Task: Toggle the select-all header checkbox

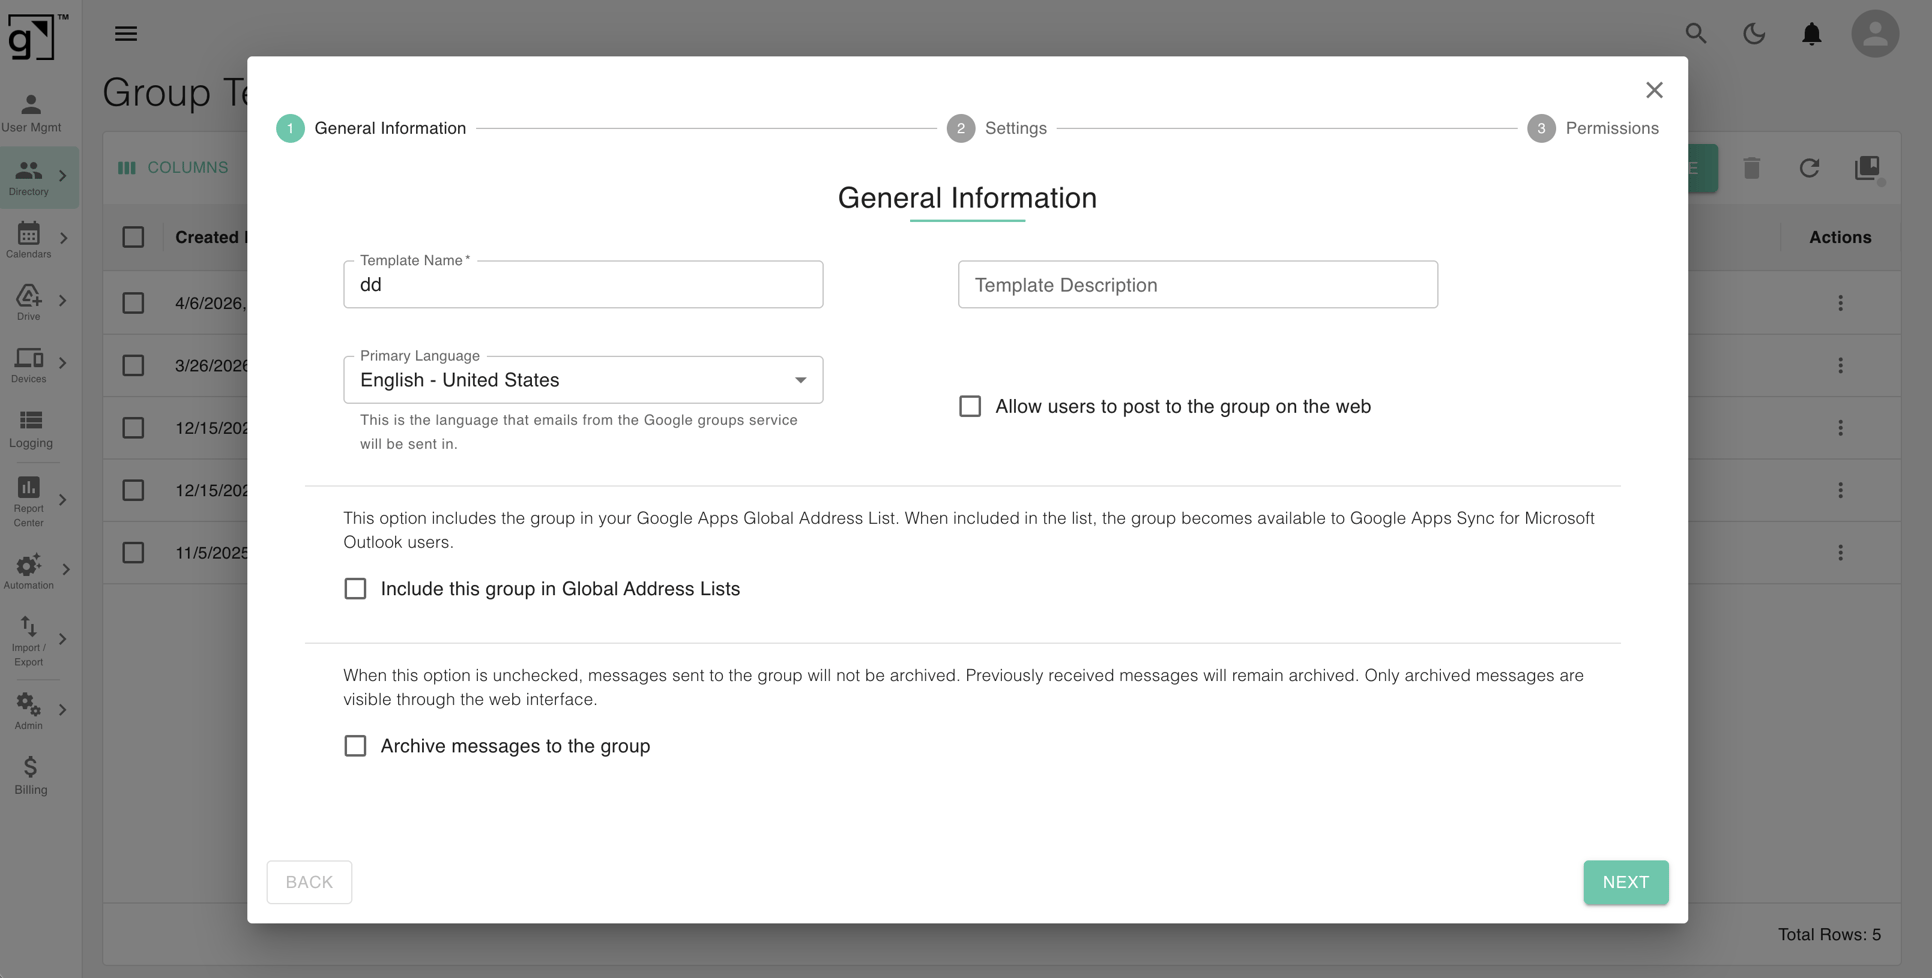Action: (x=133, y=237)
